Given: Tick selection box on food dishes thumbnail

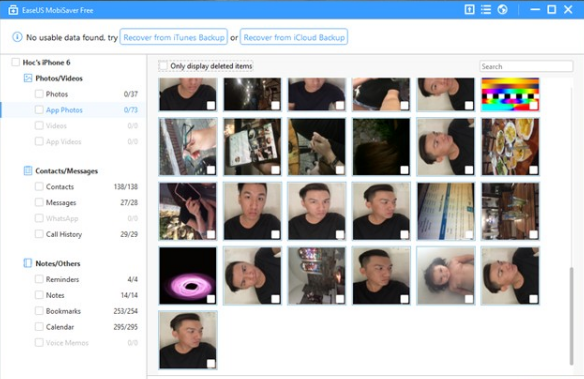Looking at the screenshot, I should [533, 170].
